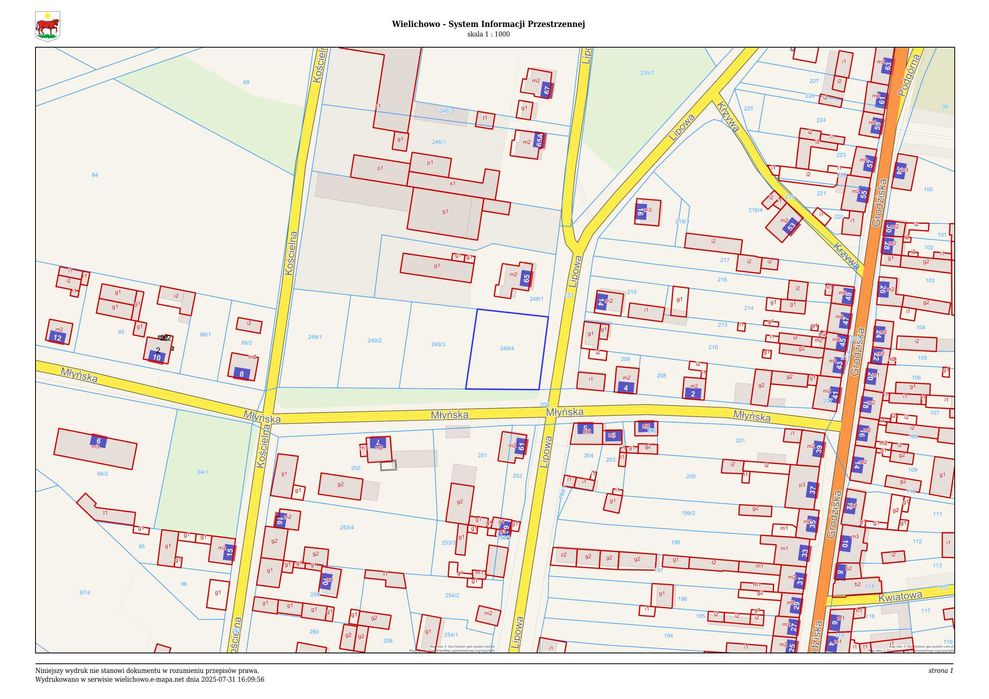Click house number badge 34 on Grodziska
This screenshot has height=699, width=989.
point(901,170)
